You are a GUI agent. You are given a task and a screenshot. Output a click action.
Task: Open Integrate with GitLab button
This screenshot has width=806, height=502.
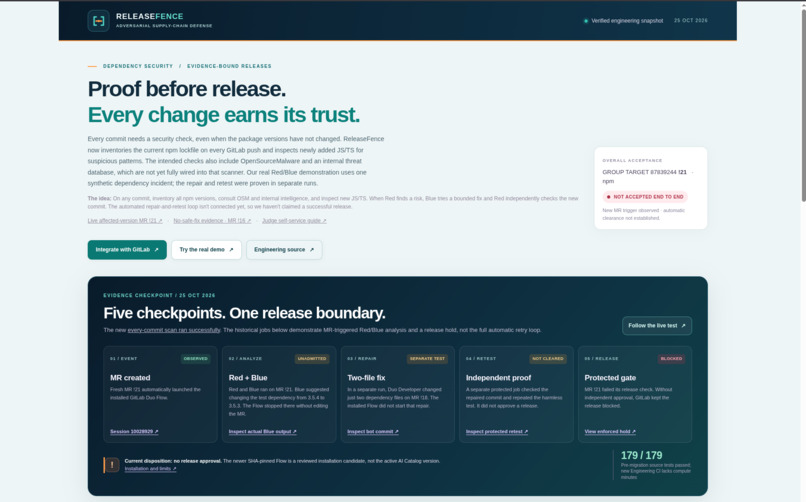pyautogui.click(x=127, y=250)
